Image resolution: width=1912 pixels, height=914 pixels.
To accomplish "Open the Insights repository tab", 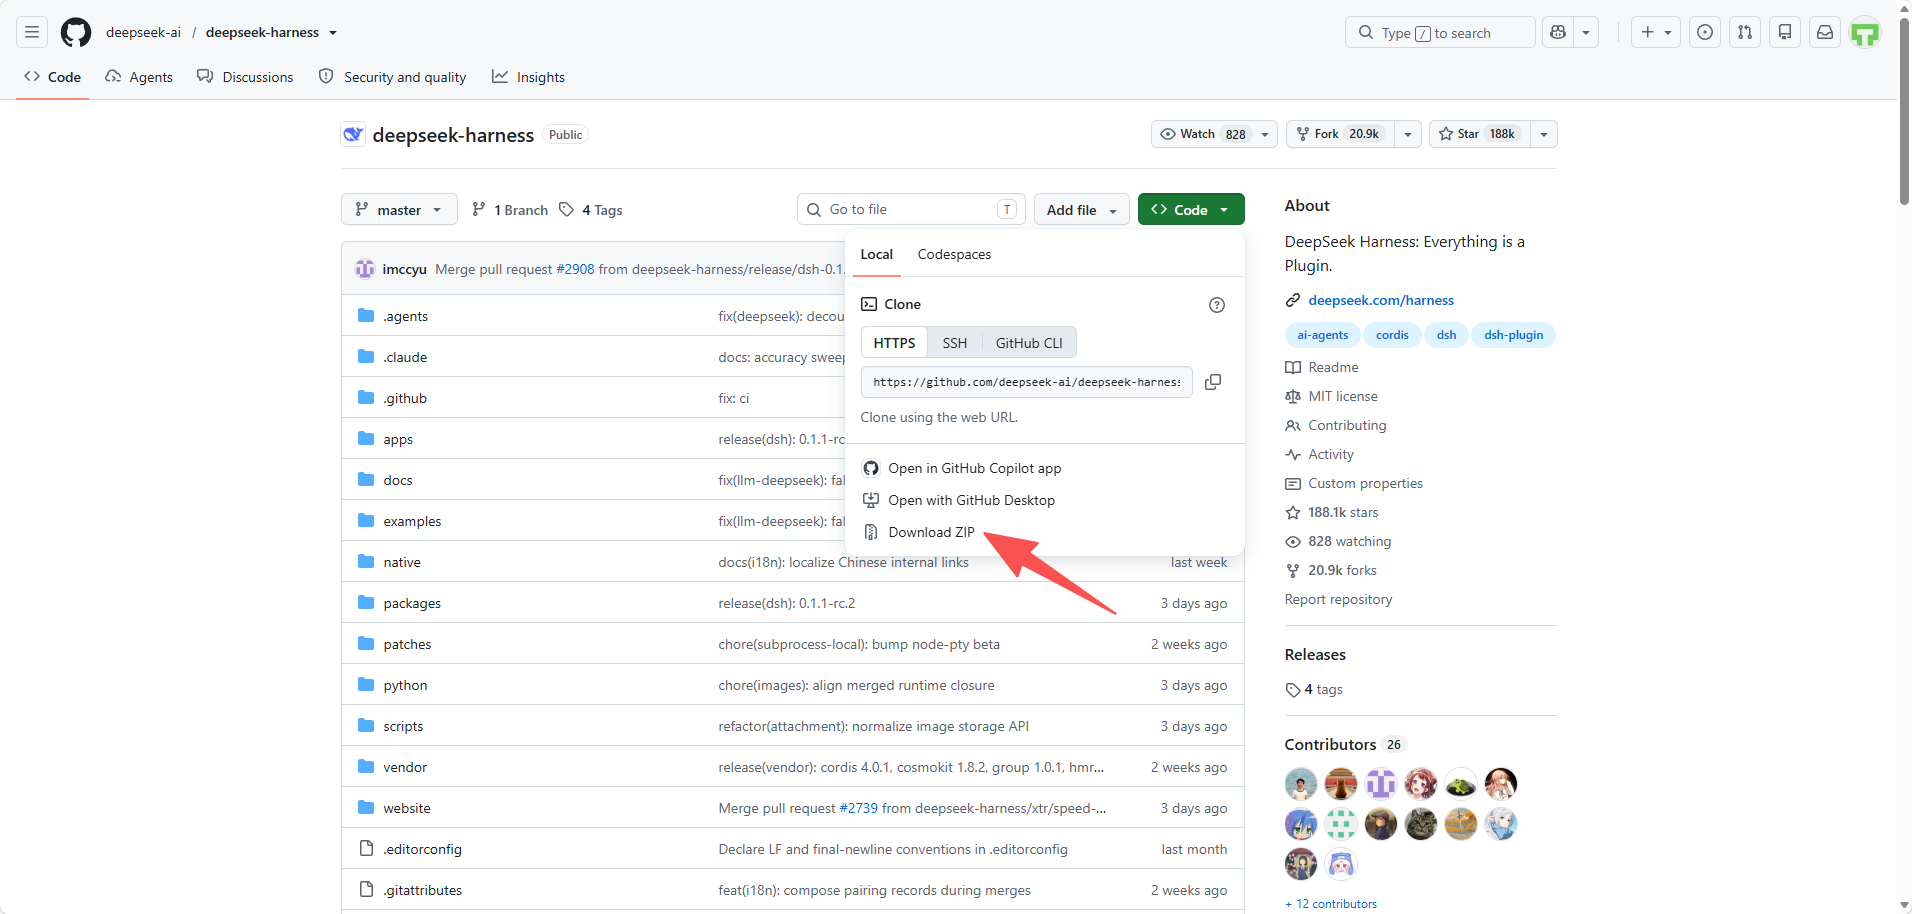I will tap(528, 77).
